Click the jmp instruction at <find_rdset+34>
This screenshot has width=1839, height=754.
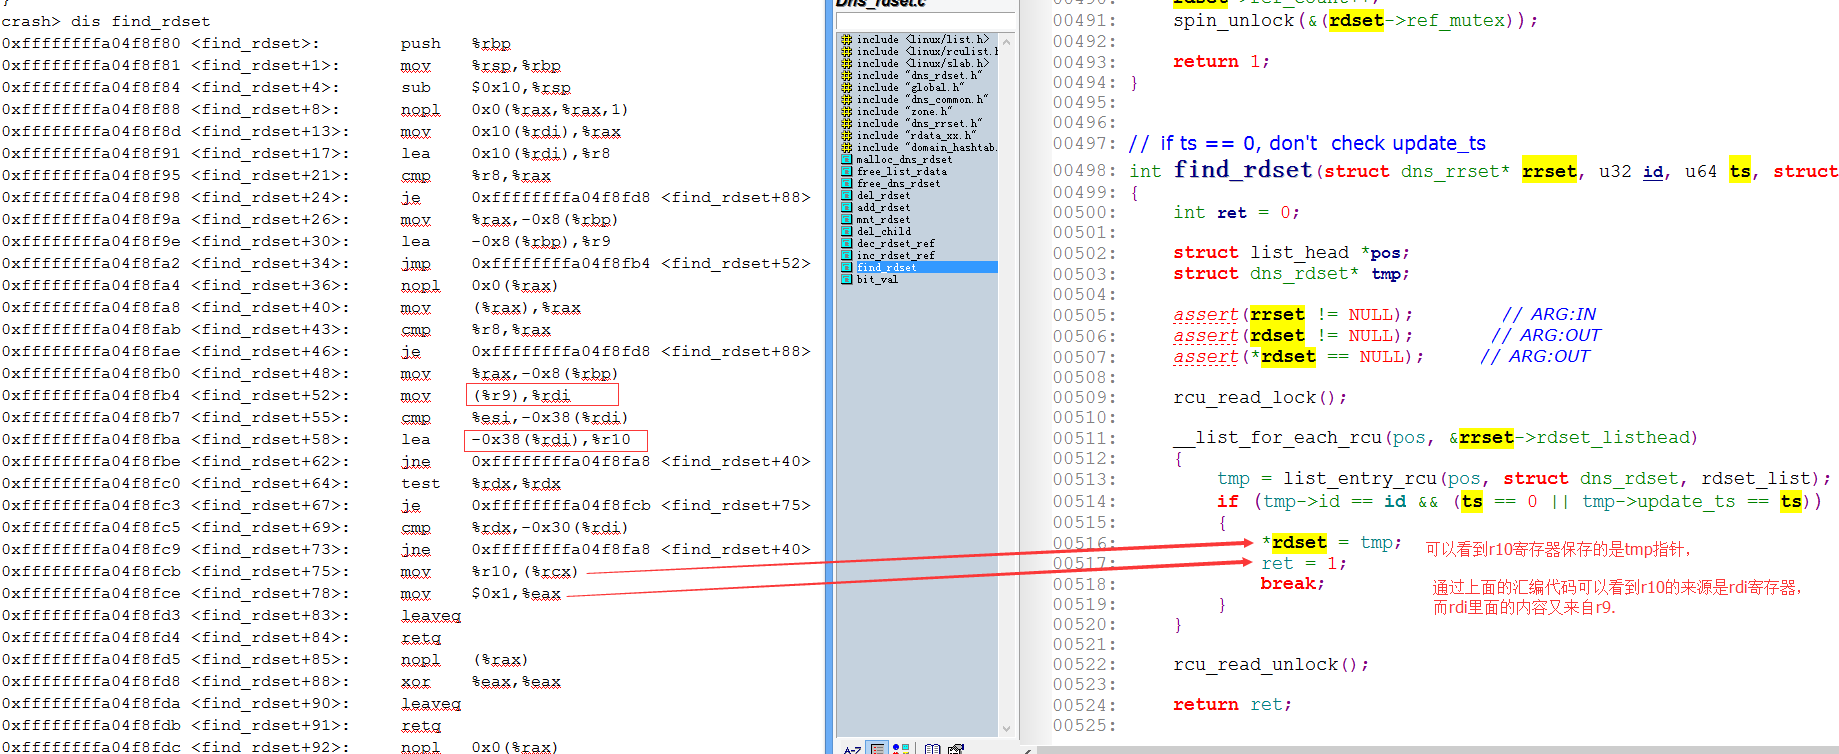coord(406,263)
